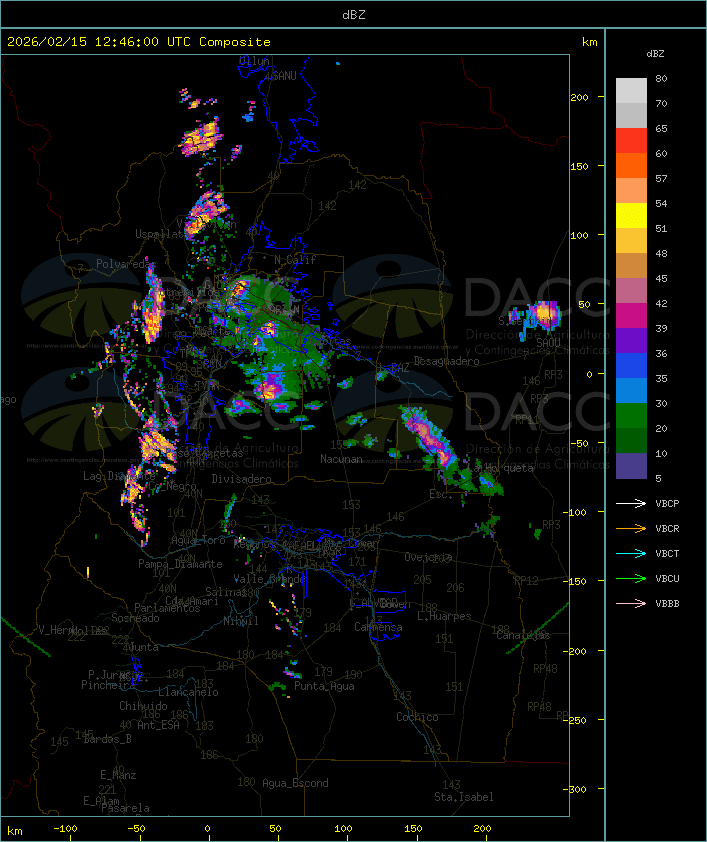Pick the dark orange 57-60 dBZ swatch

point(631,165)
